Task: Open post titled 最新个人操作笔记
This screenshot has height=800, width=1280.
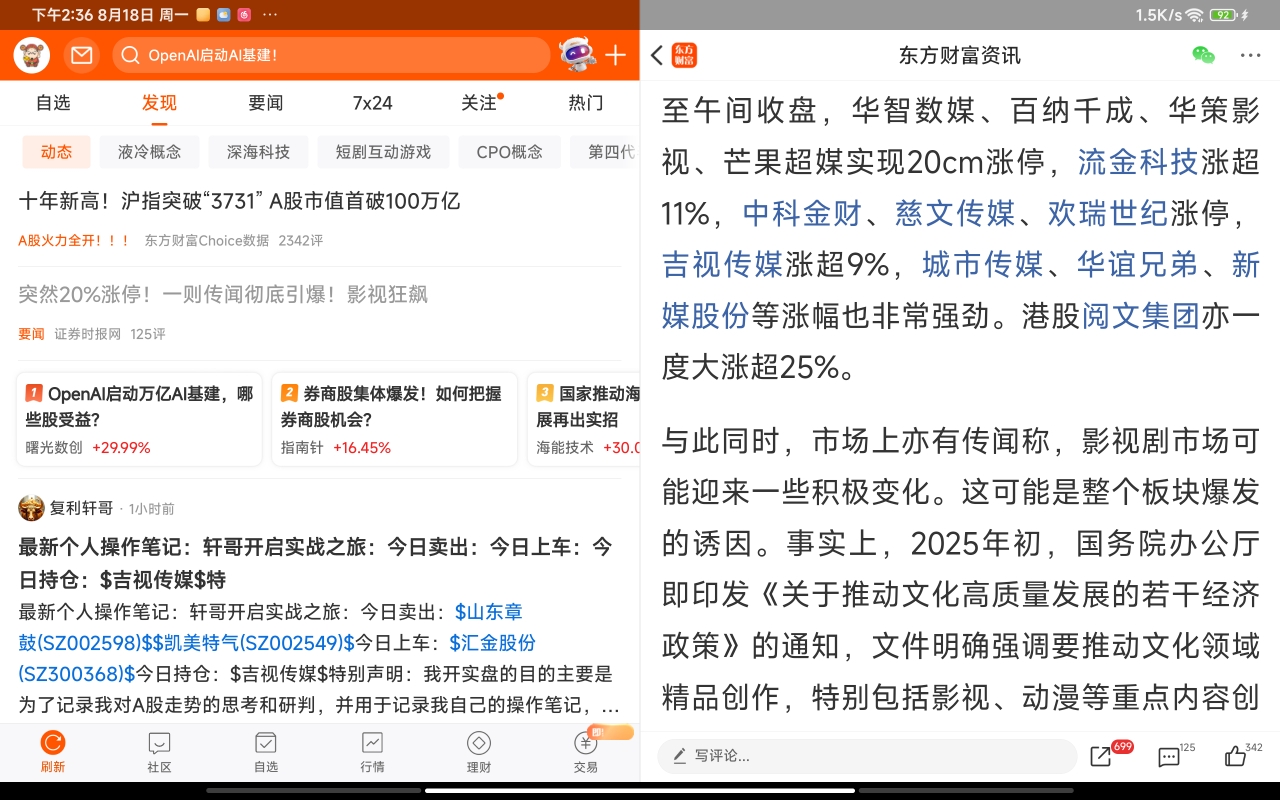Action: [x=316, y=563]
